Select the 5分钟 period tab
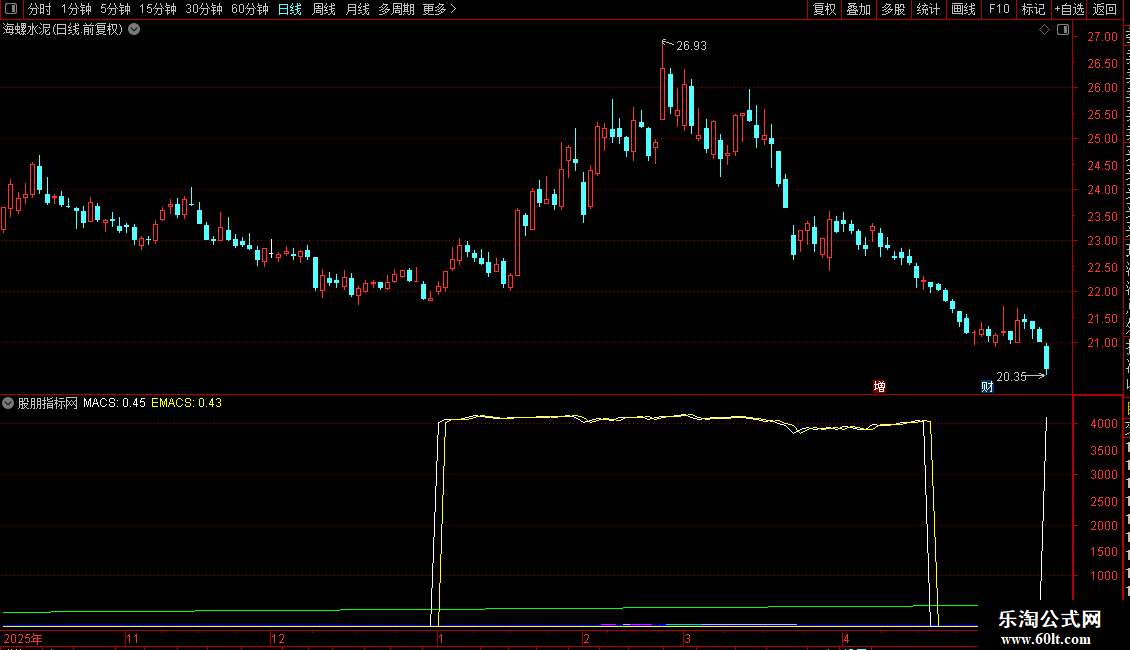 click(115, 9)
